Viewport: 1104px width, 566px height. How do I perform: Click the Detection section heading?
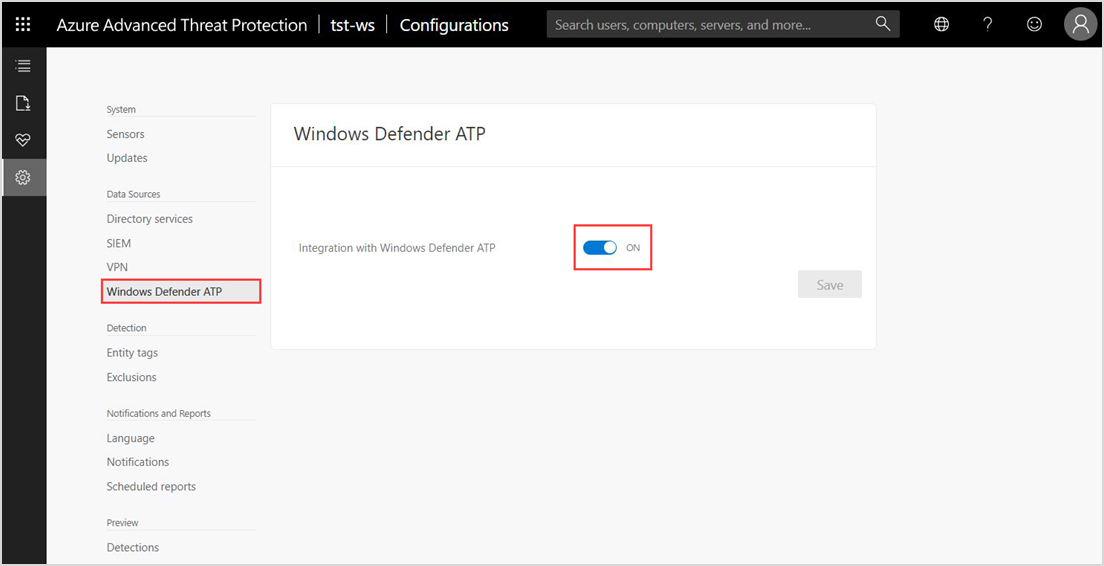126,328
